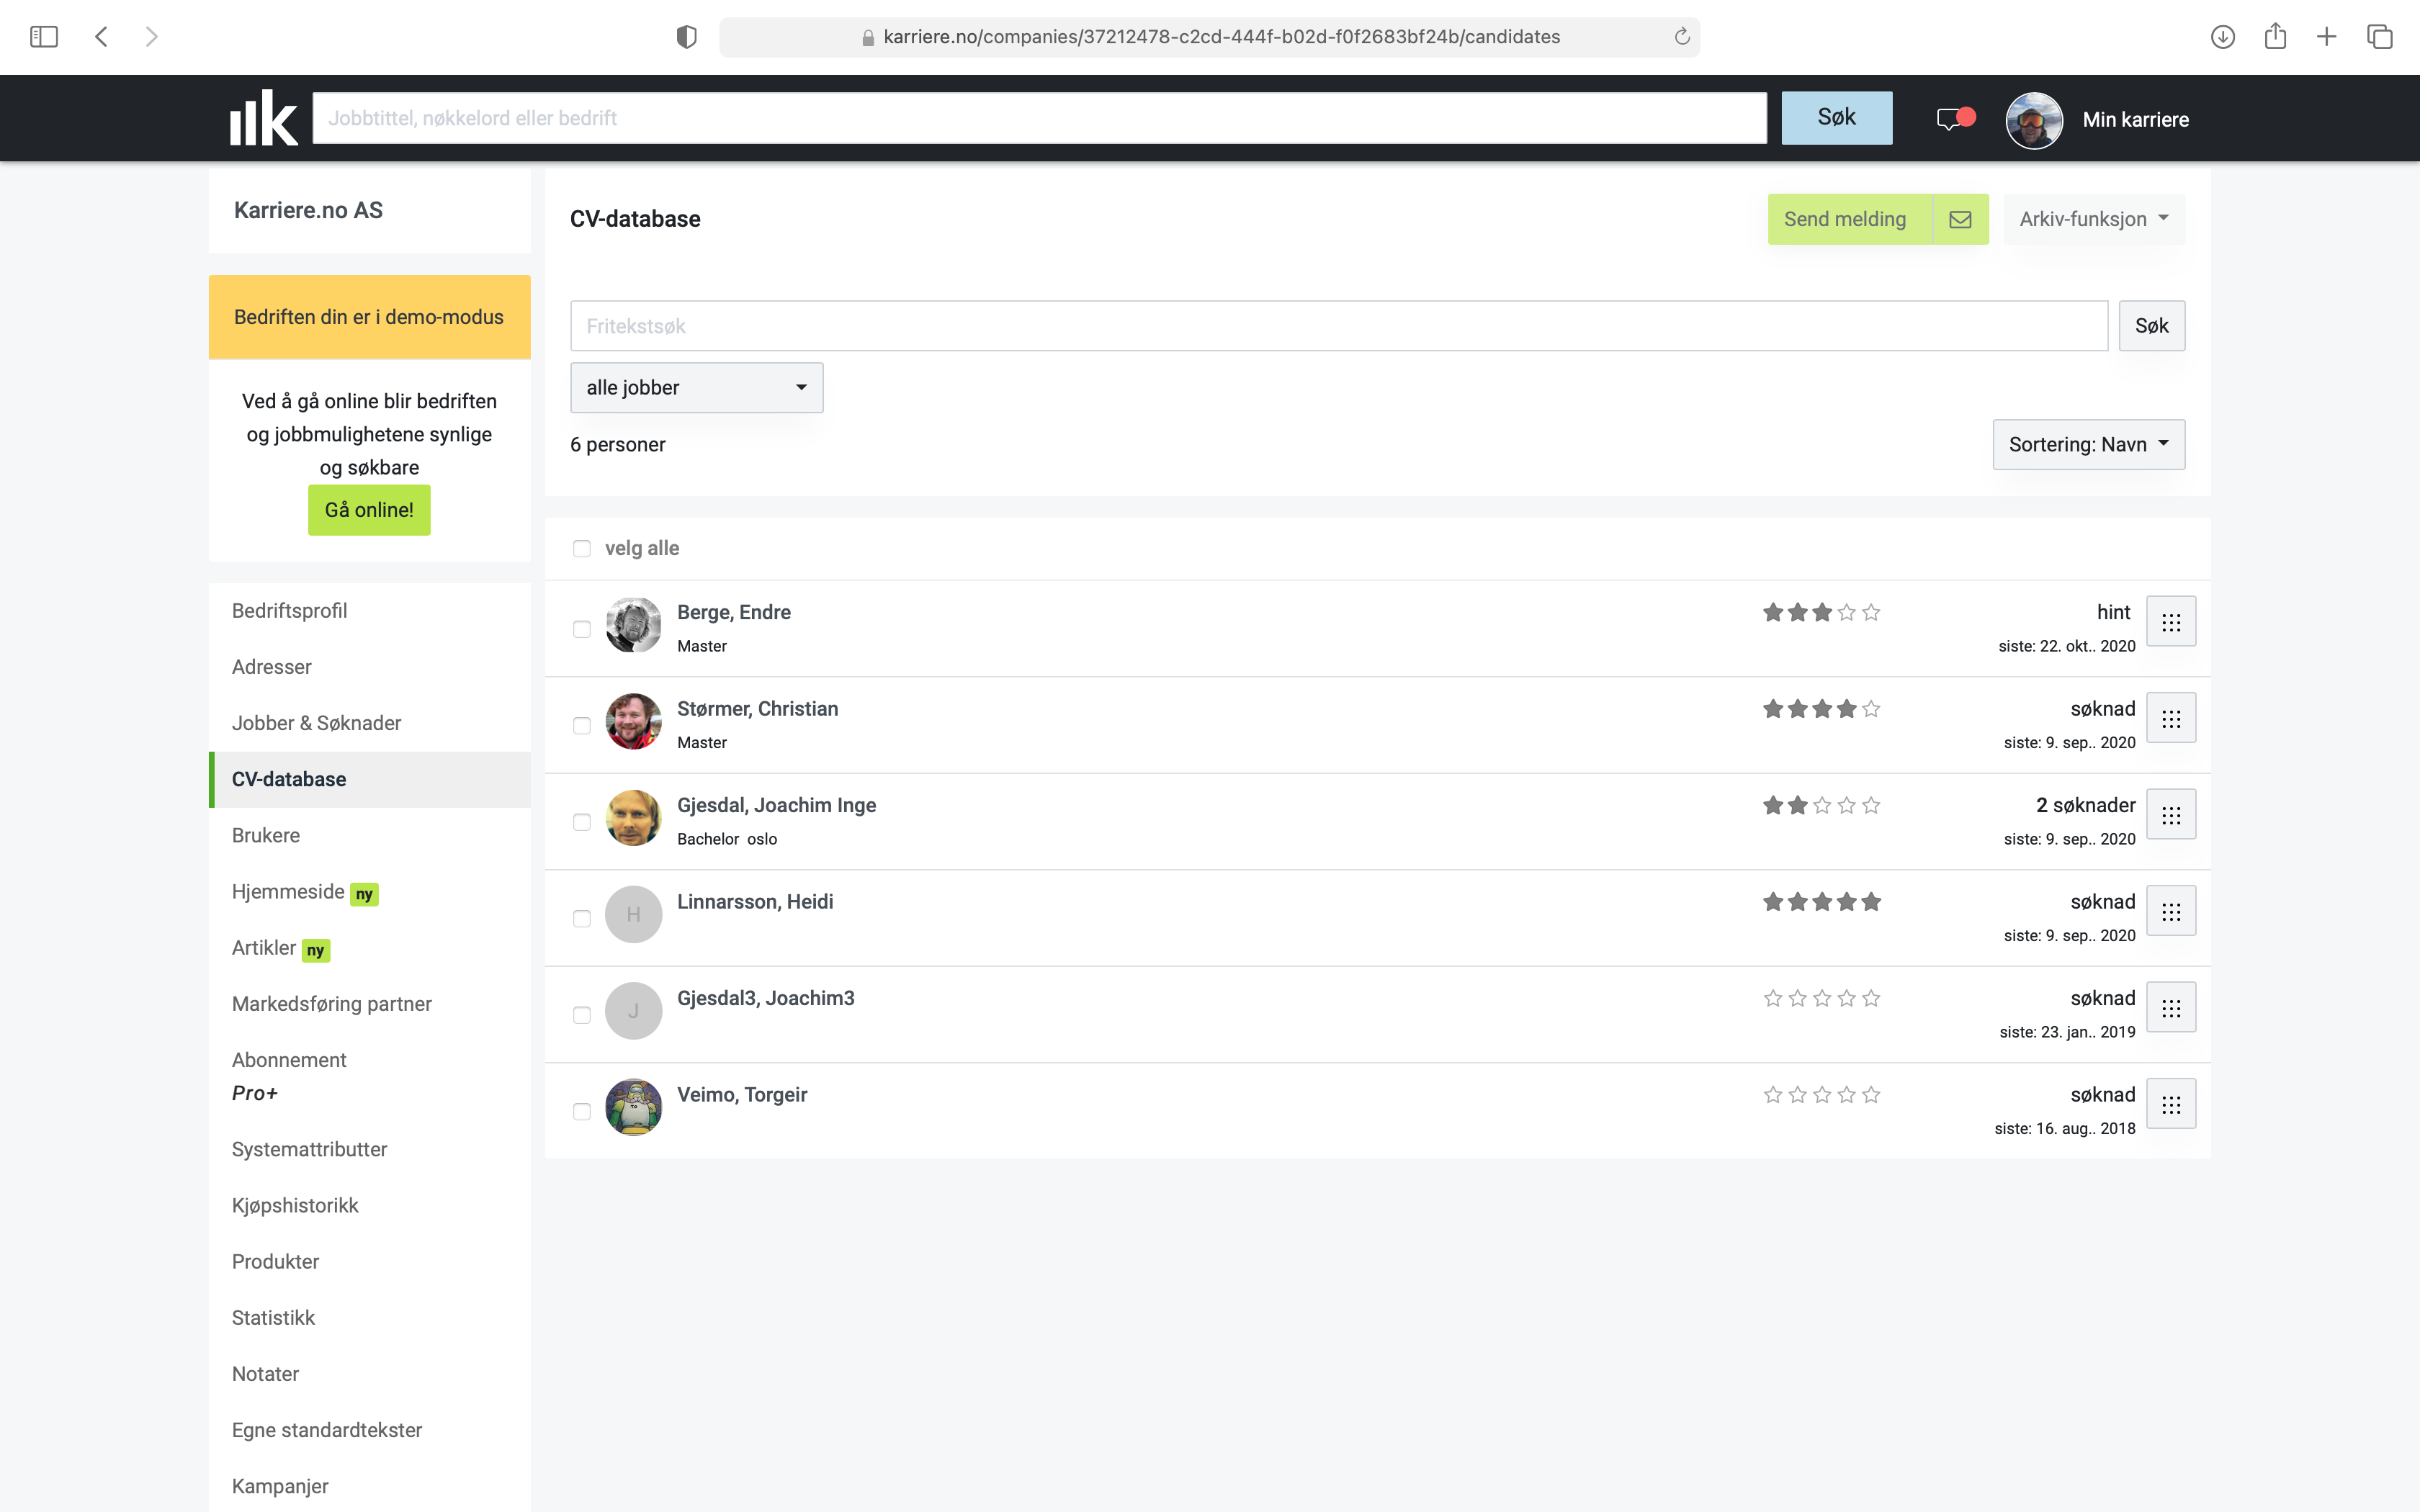
Task: Click Joachim3 Gjesdal3's J avatar
Action: tap(633, 1011)
